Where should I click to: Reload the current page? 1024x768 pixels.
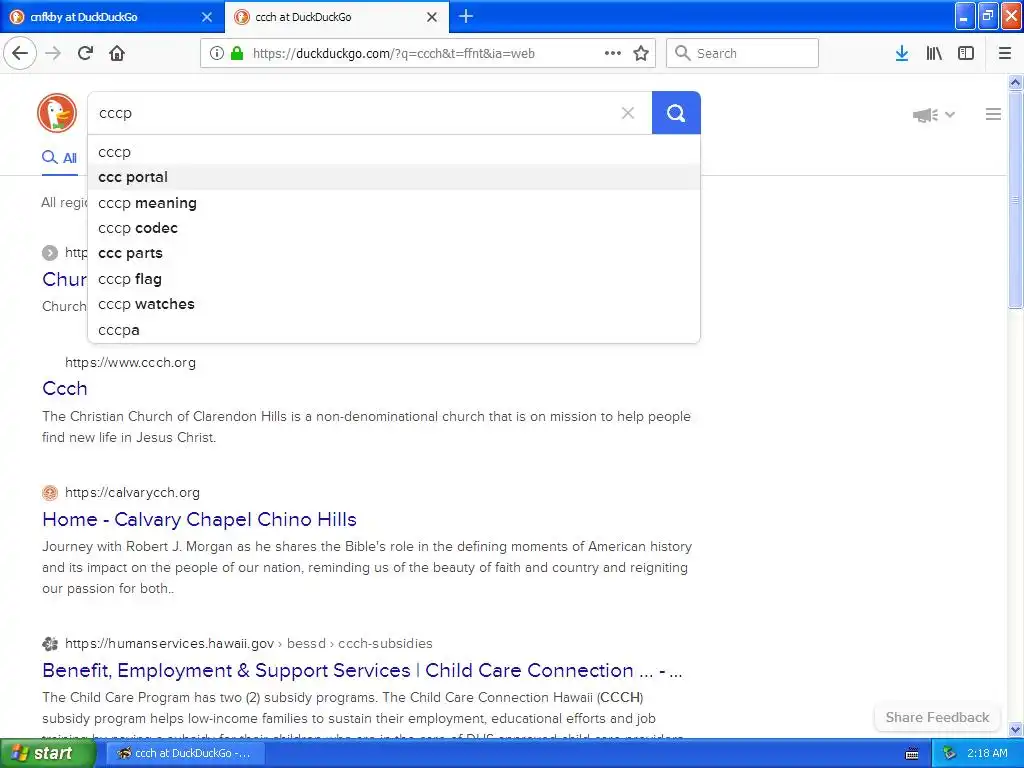coord(85,53)
